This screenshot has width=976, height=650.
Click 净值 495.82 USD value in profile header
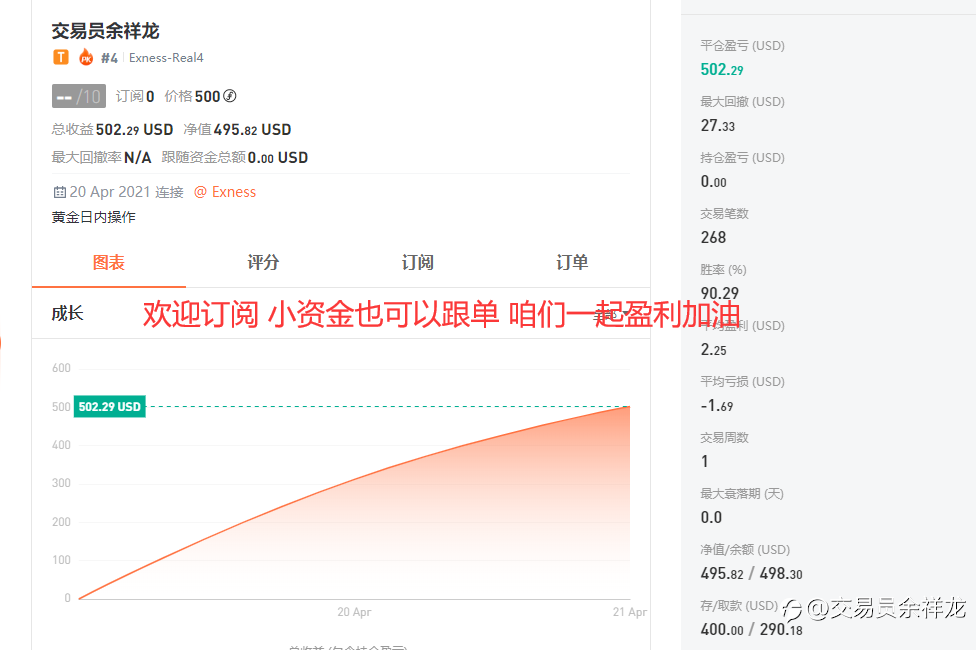click(237, 130)
